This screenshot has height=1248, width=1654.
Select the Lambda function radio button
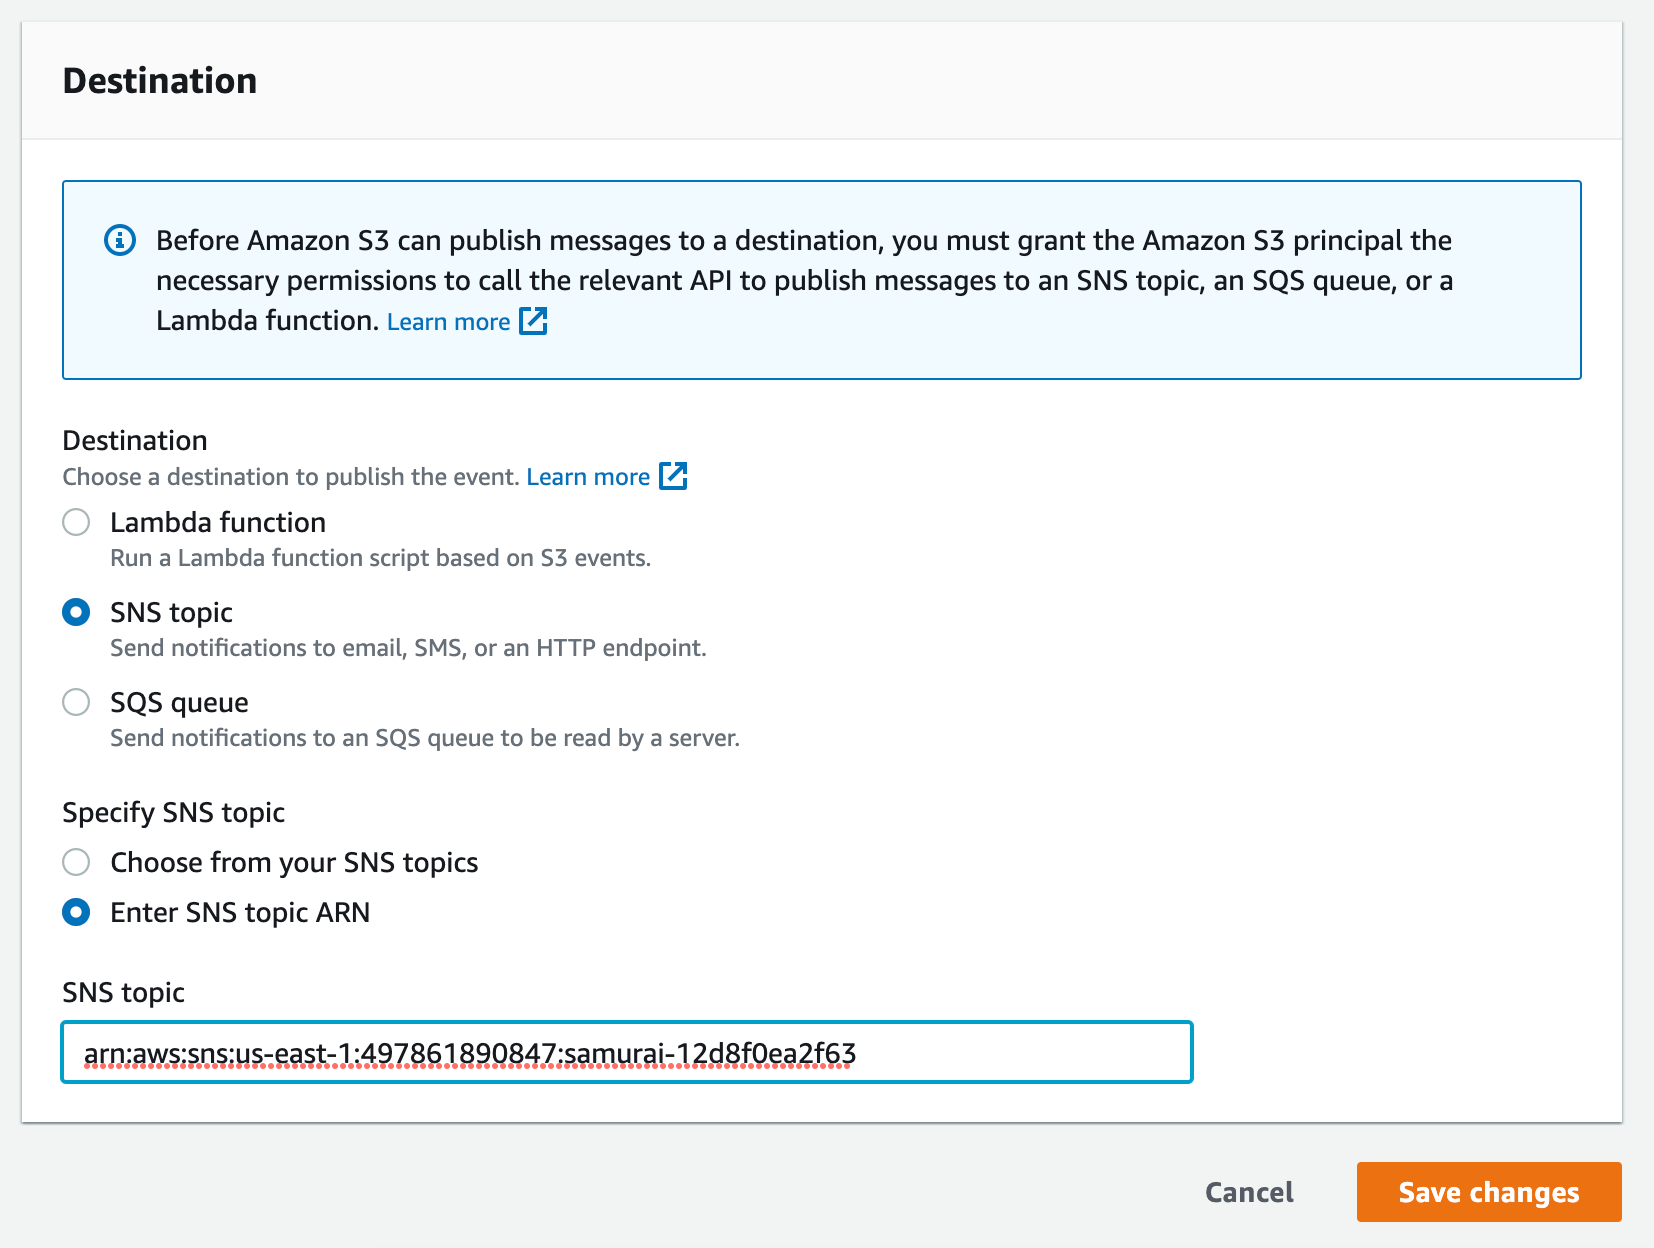click(x=76, y=522)
